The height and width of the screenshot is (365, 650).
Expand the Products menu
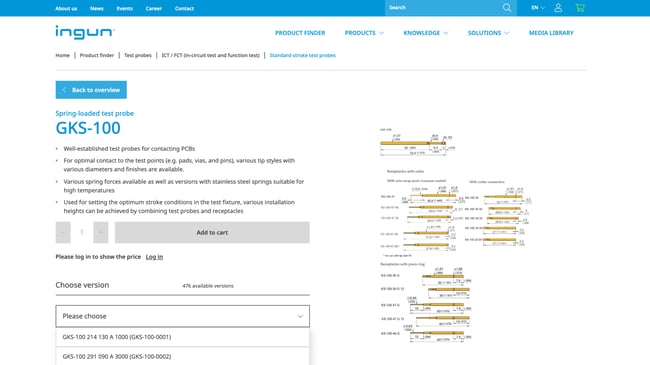click(364, 33)
